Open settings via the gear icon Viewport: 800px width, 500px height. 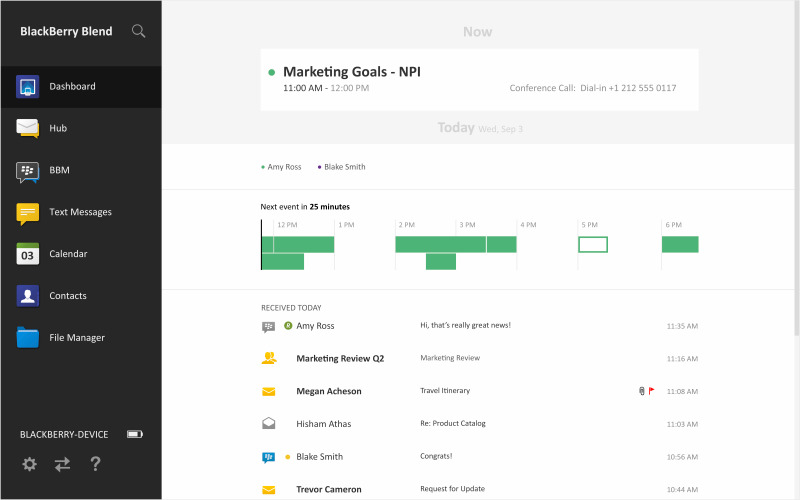[x=30, y=464]
